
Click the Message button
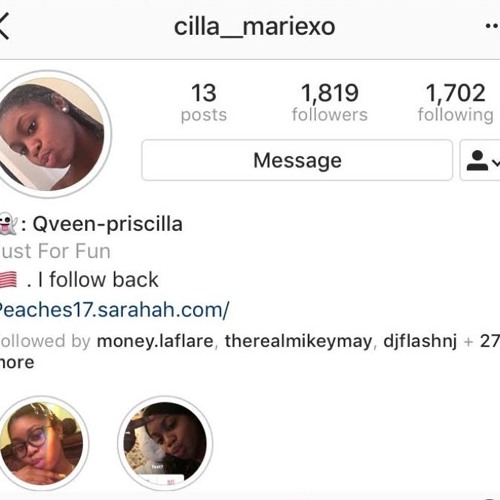(297, 160)
